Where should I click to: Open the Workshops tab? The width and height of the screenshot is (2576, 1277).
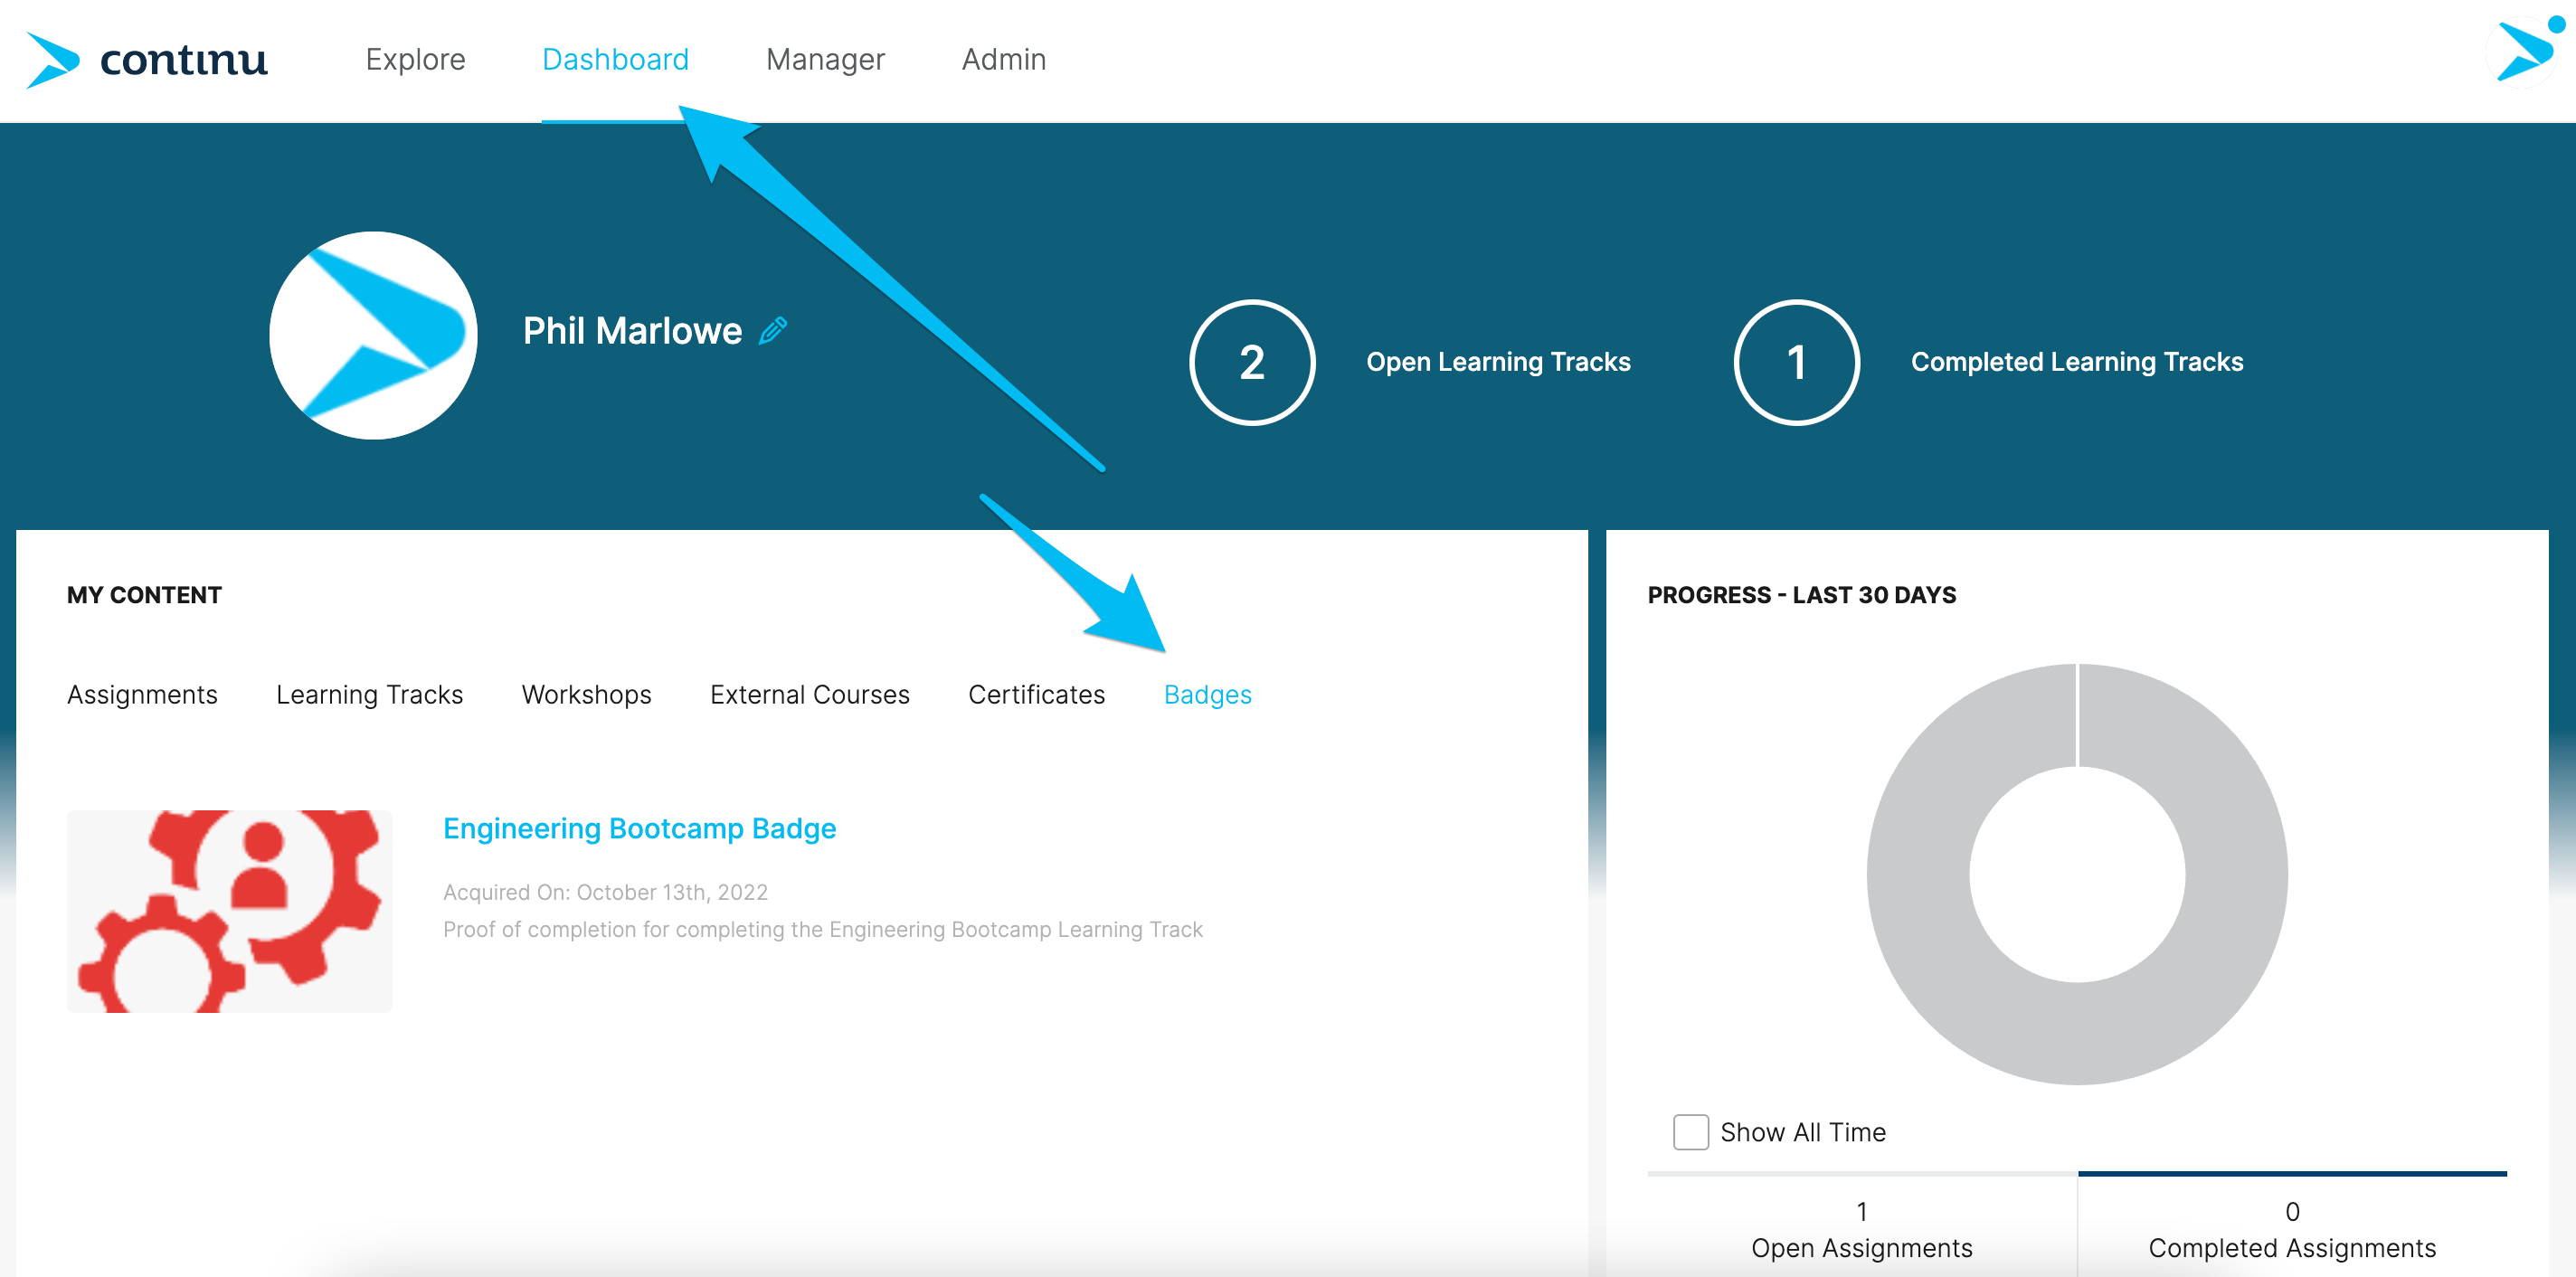[586, 694]
